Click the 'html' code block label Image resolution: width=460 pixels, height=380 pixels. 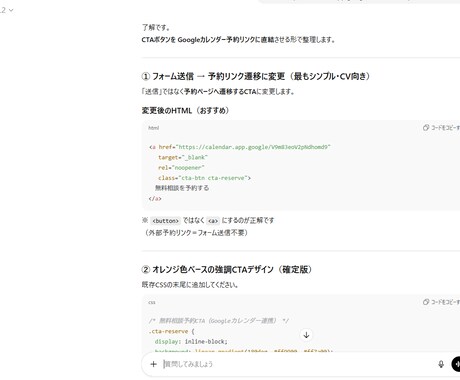(154, 128)
